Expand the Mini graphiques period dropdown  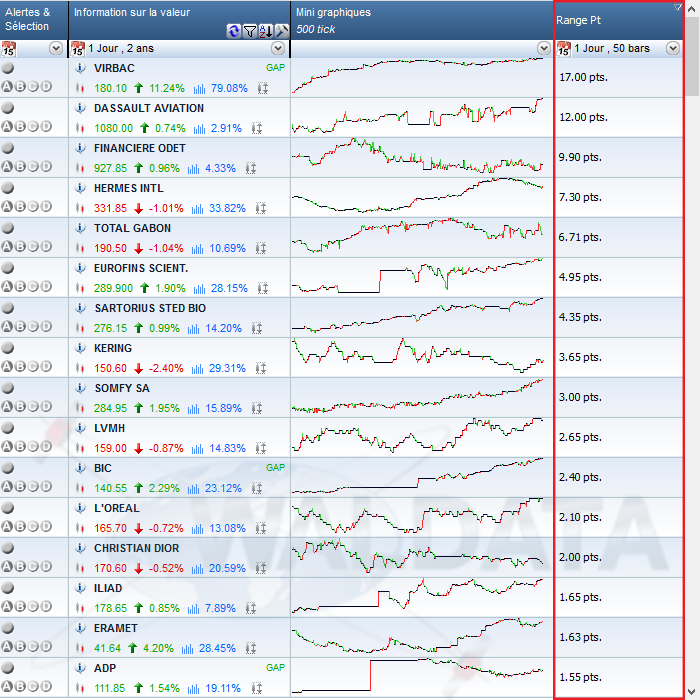[x=544, y=48]
